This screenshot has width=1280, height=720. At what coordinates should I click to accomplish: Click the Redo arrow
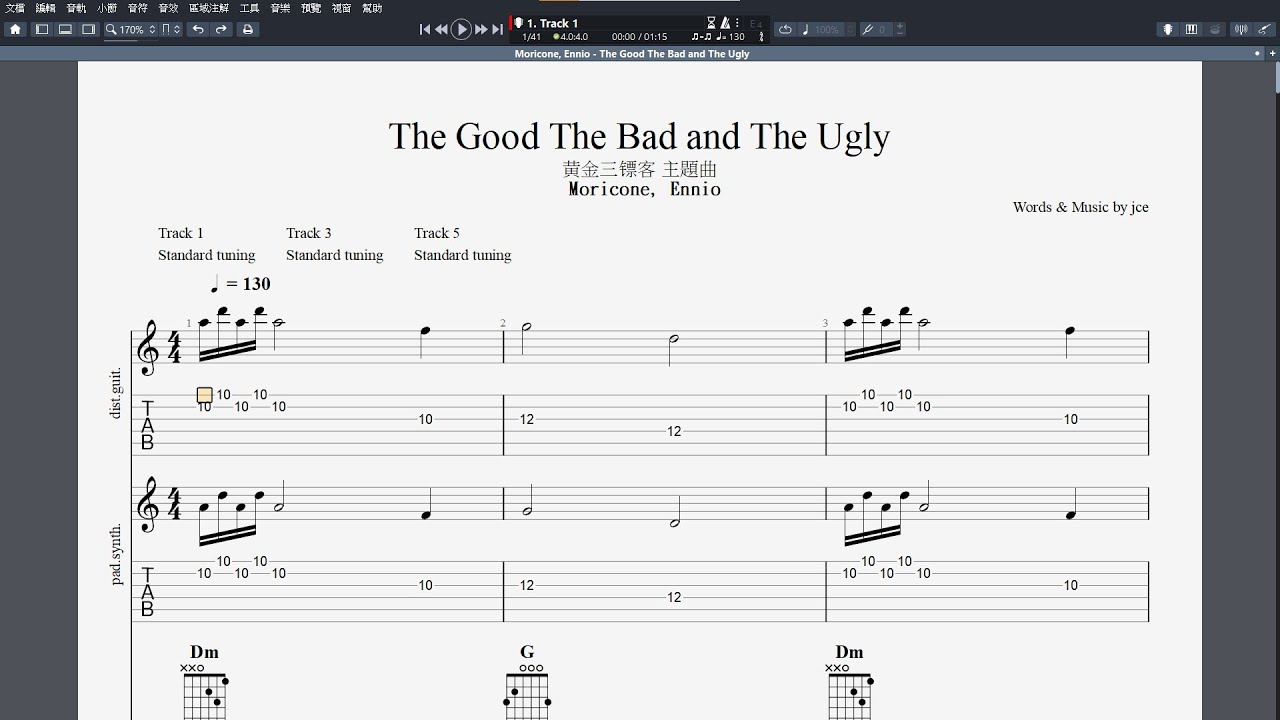222,30
